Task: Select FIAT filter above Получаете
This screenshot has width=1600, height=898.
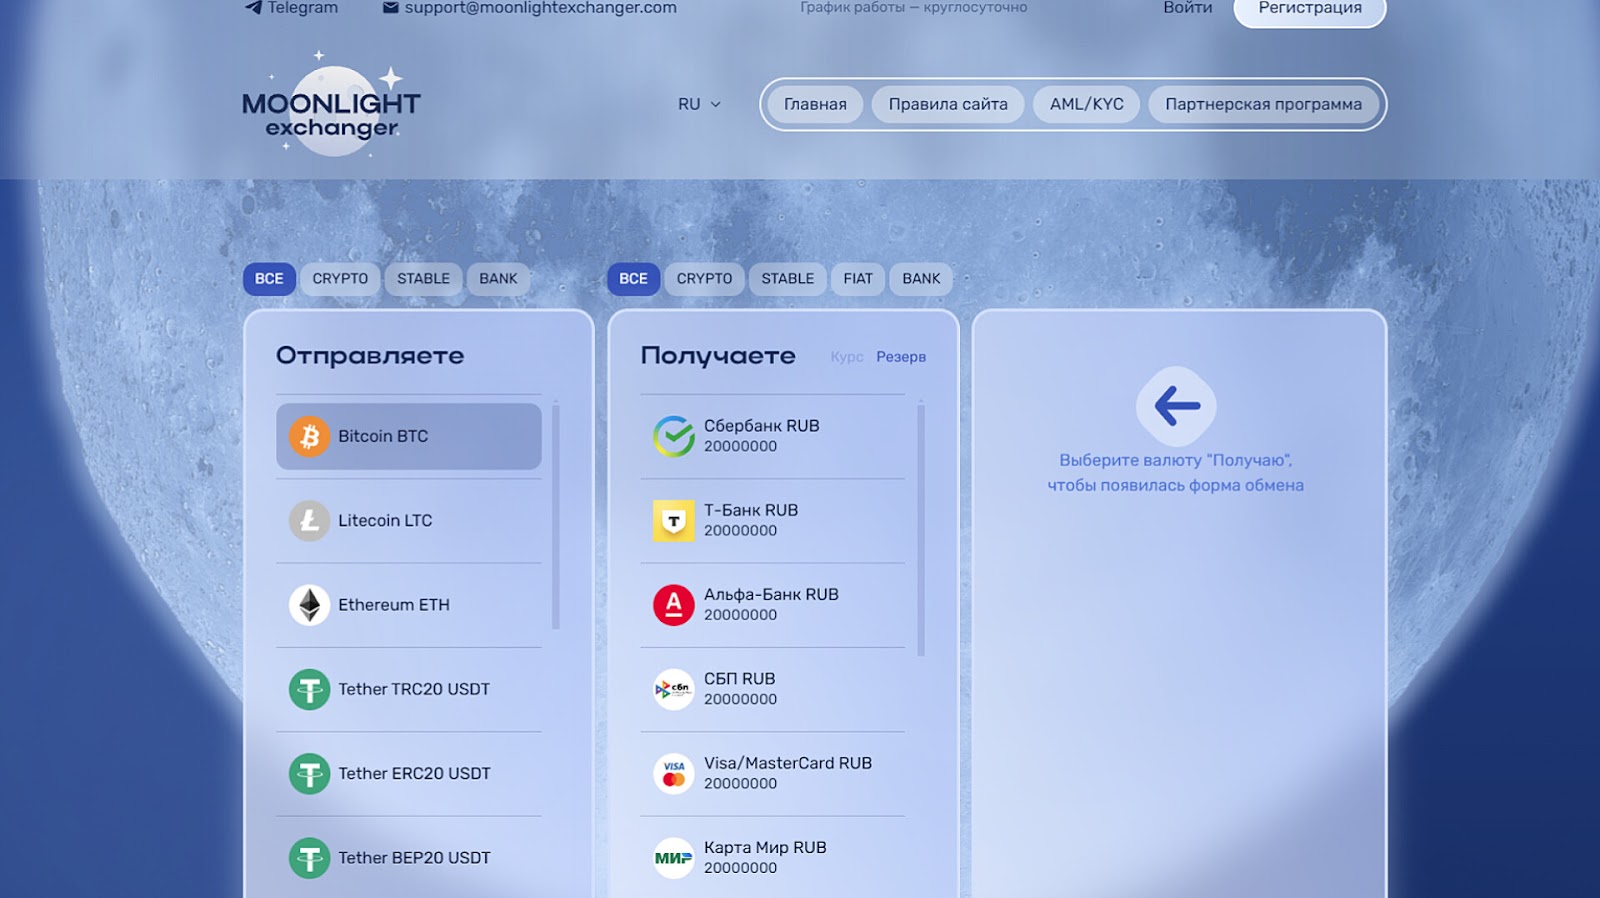Action: 858,278
